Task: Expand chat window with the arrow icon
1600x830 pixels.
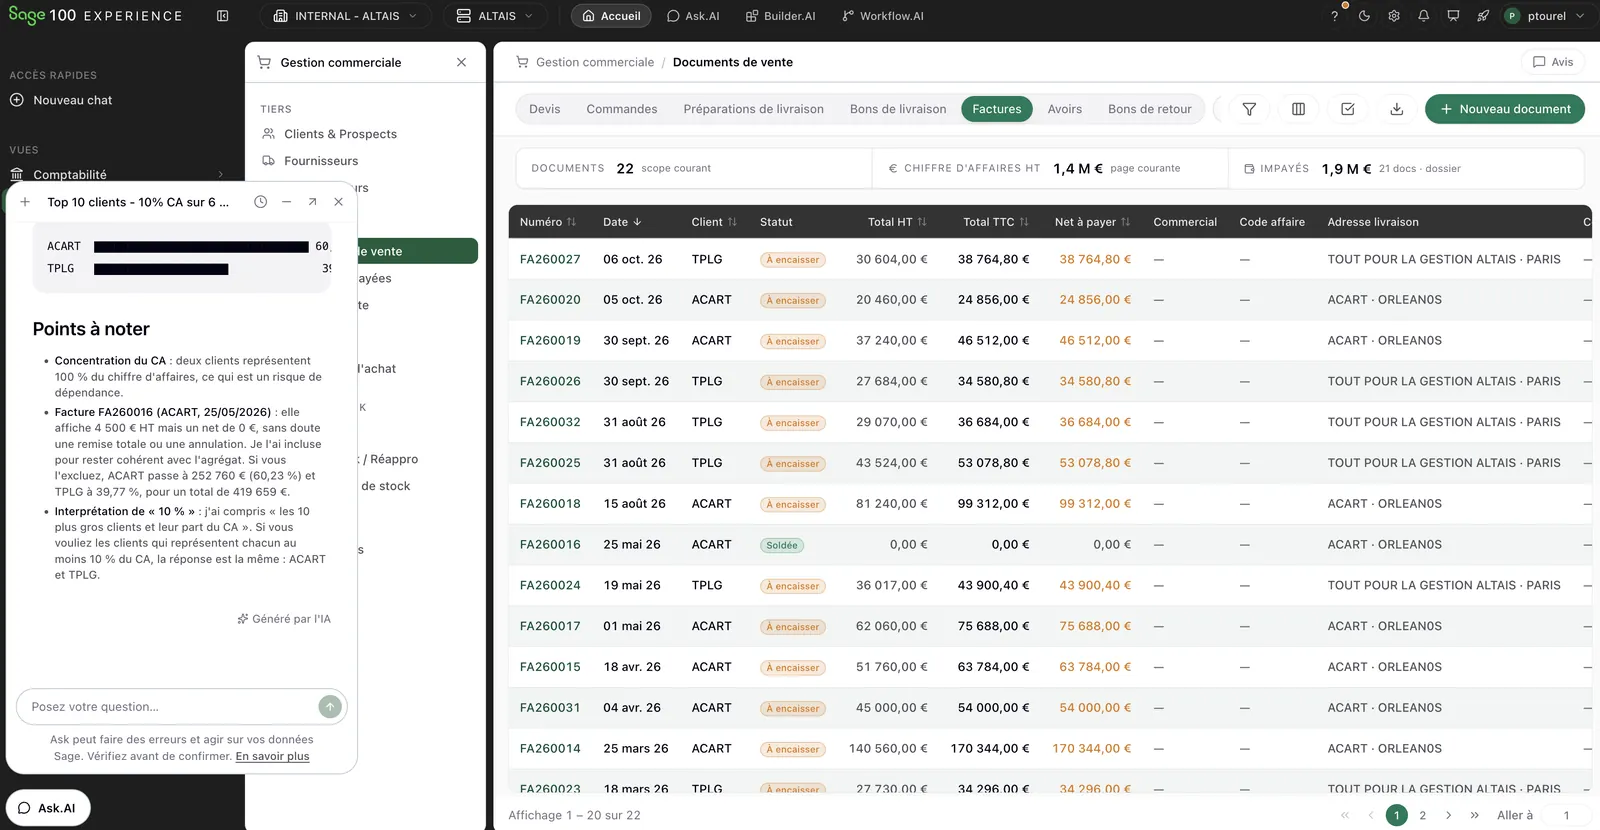Action: click(312, 202)
